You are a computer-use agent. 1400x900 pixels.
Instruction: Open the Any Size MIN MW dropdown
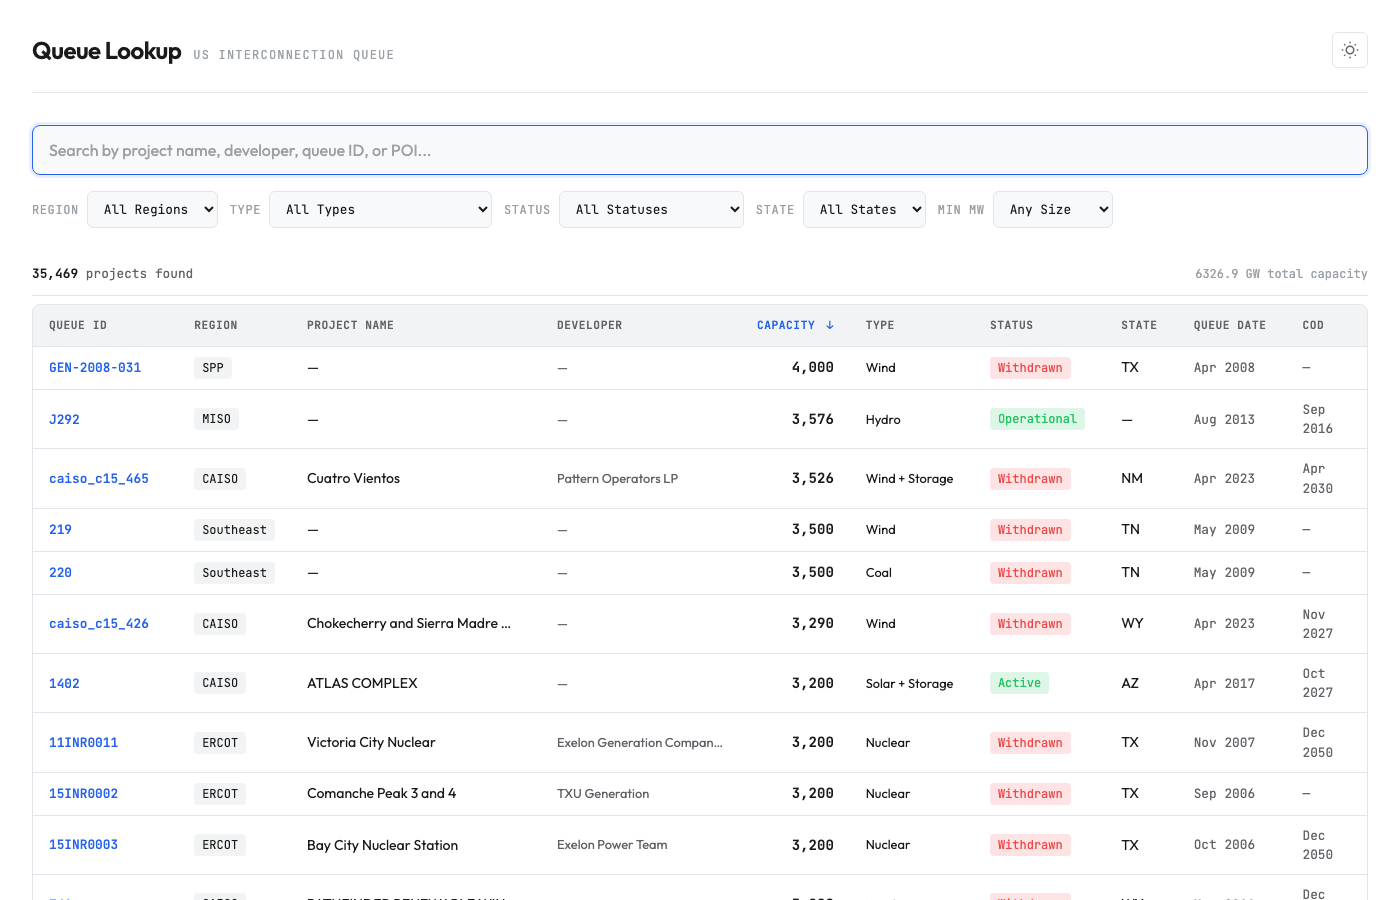pos(1052,209)
